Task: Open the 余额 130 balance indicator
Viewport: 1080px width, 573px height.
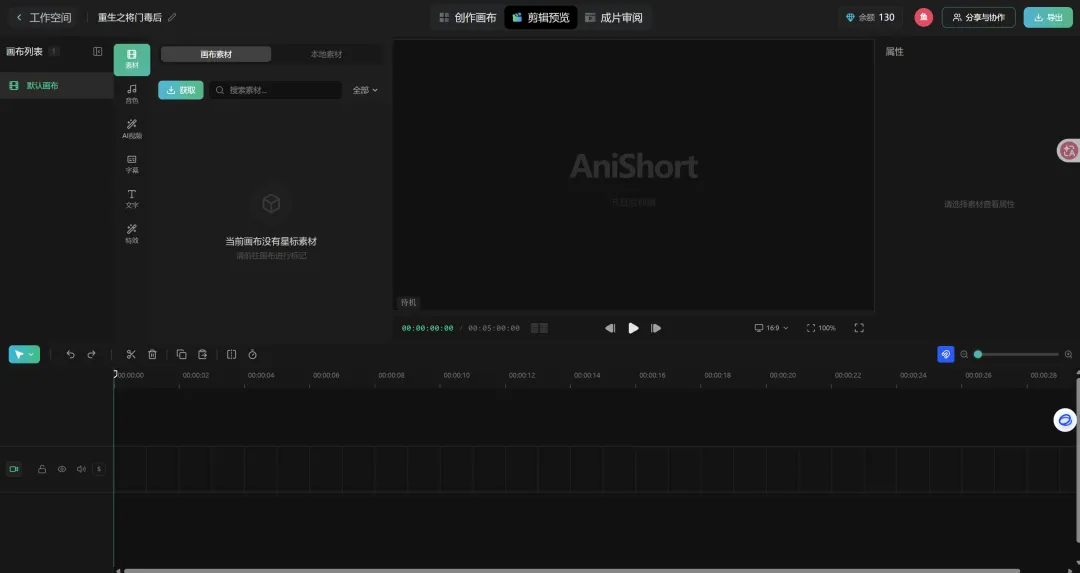Action: [870, 17]
